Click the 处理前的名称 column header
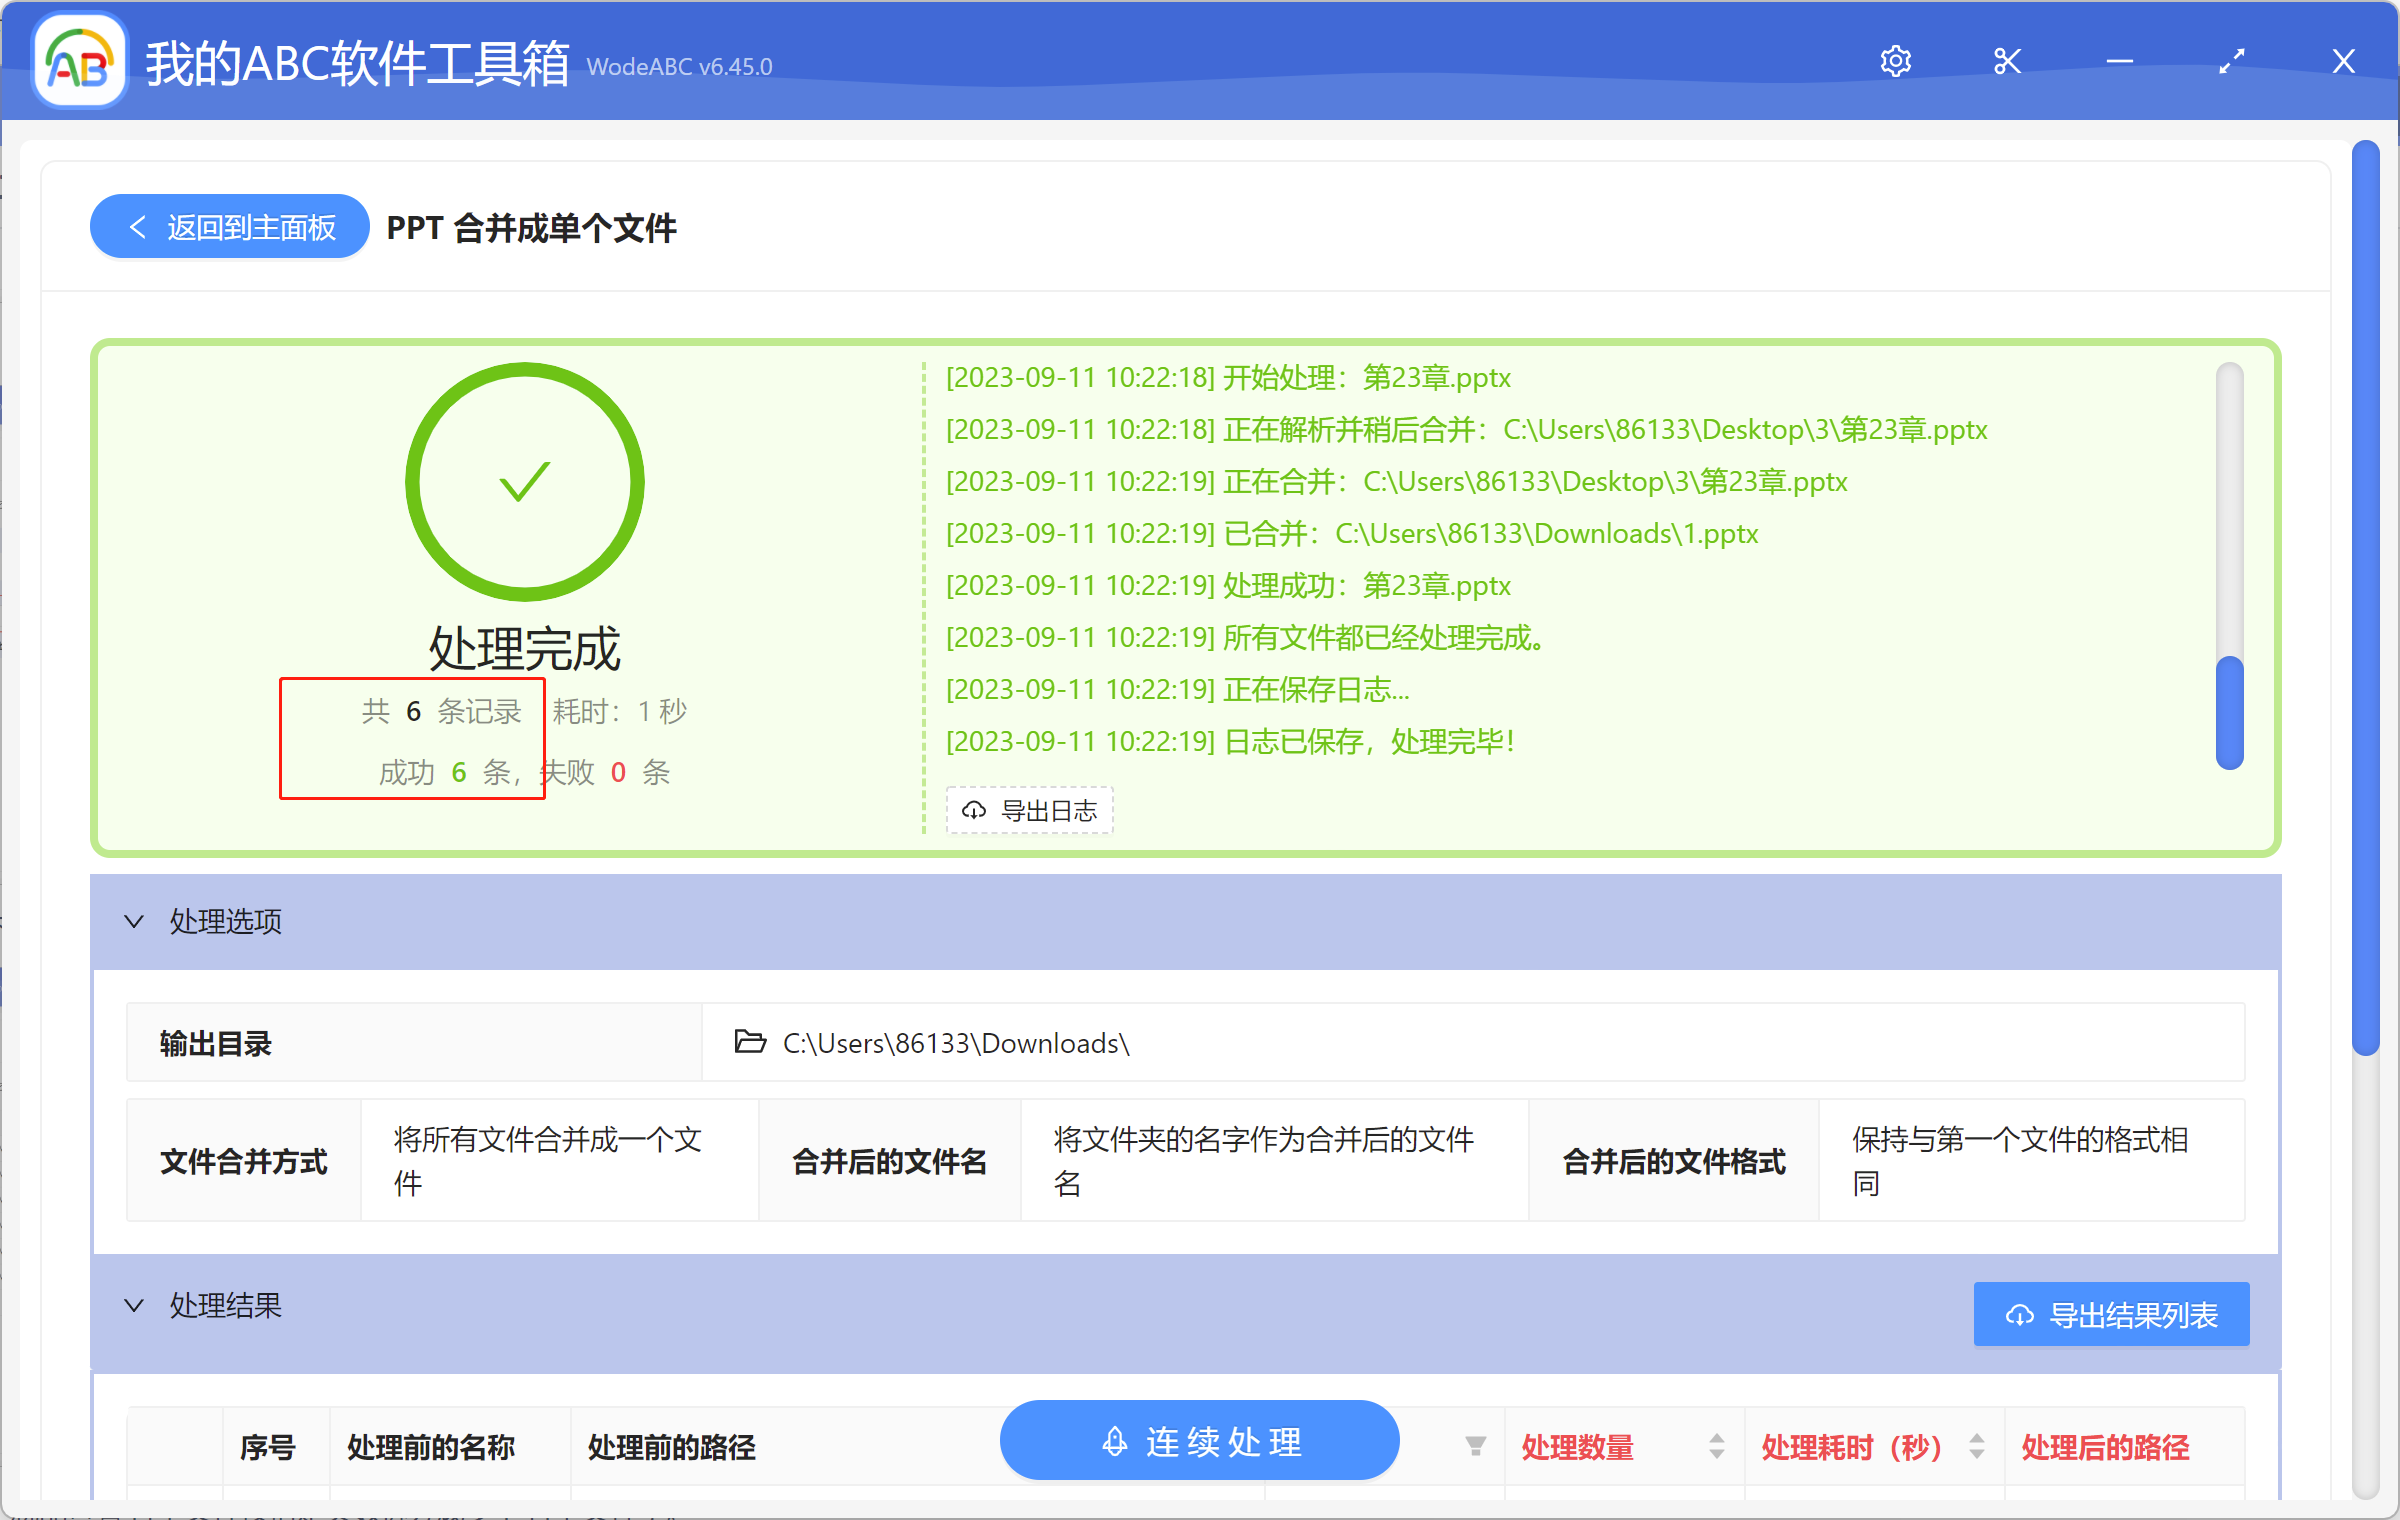The image size is (2400, 1520). click(x=430, y=1447)
